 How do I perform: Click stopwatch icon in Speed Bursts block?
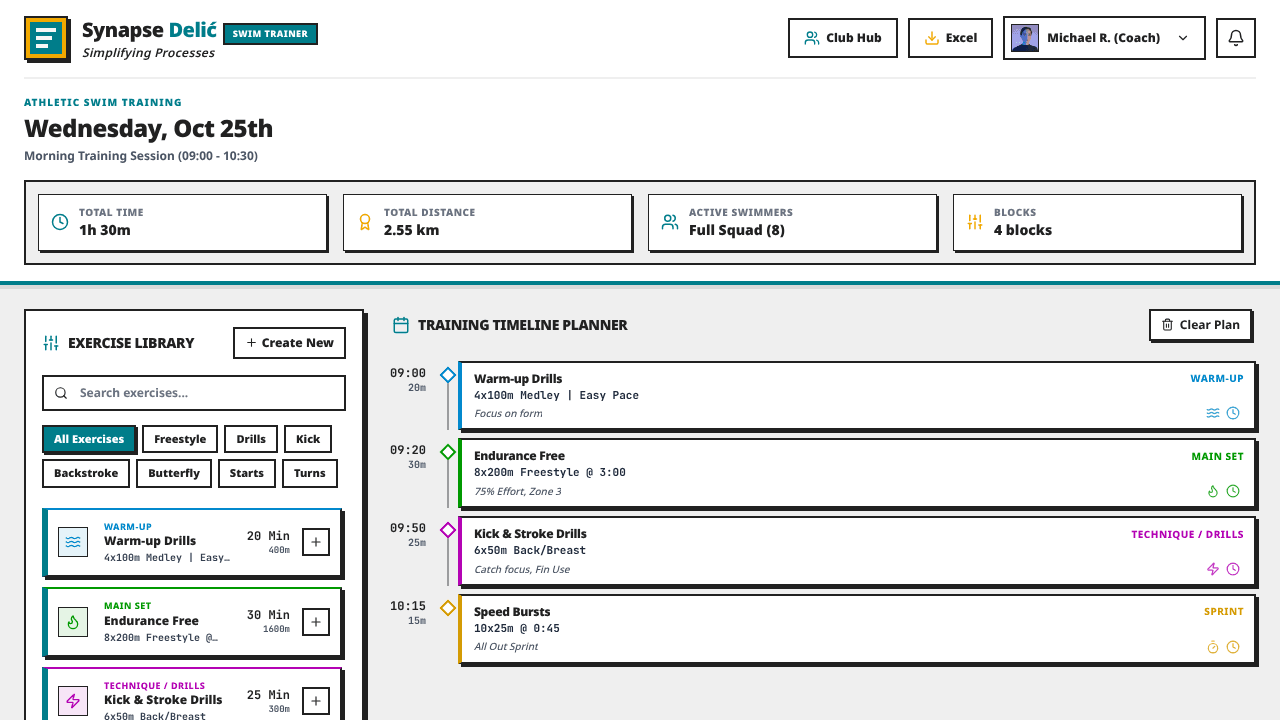coord(1213,647)
